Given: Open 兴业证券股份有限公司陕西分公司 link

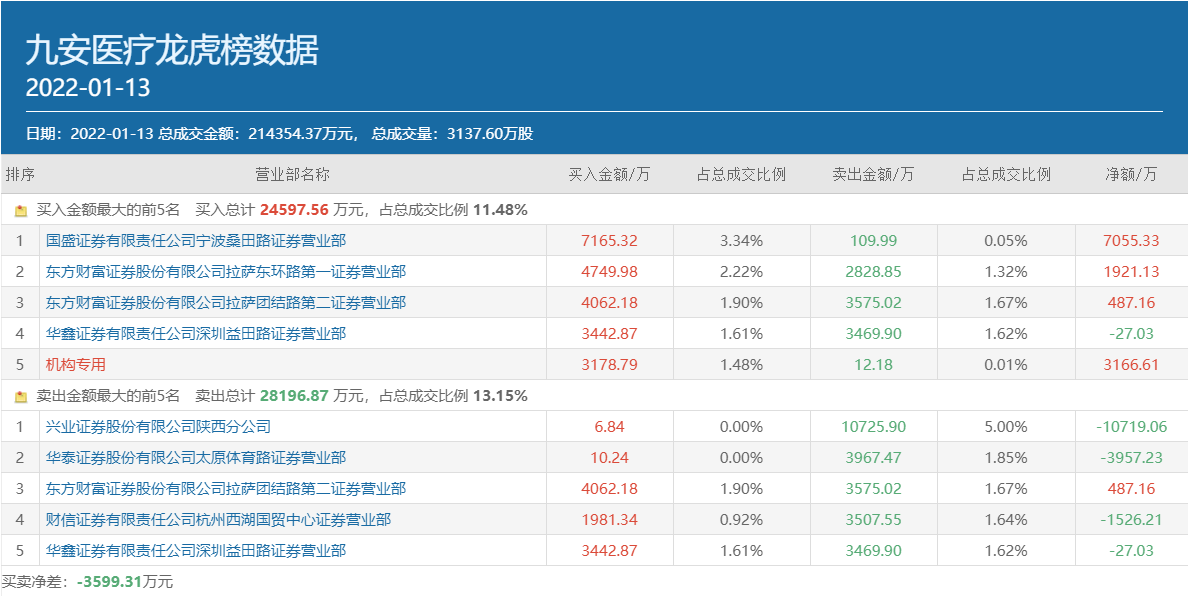Looking at the screenshot, I should tap(158, 427).
